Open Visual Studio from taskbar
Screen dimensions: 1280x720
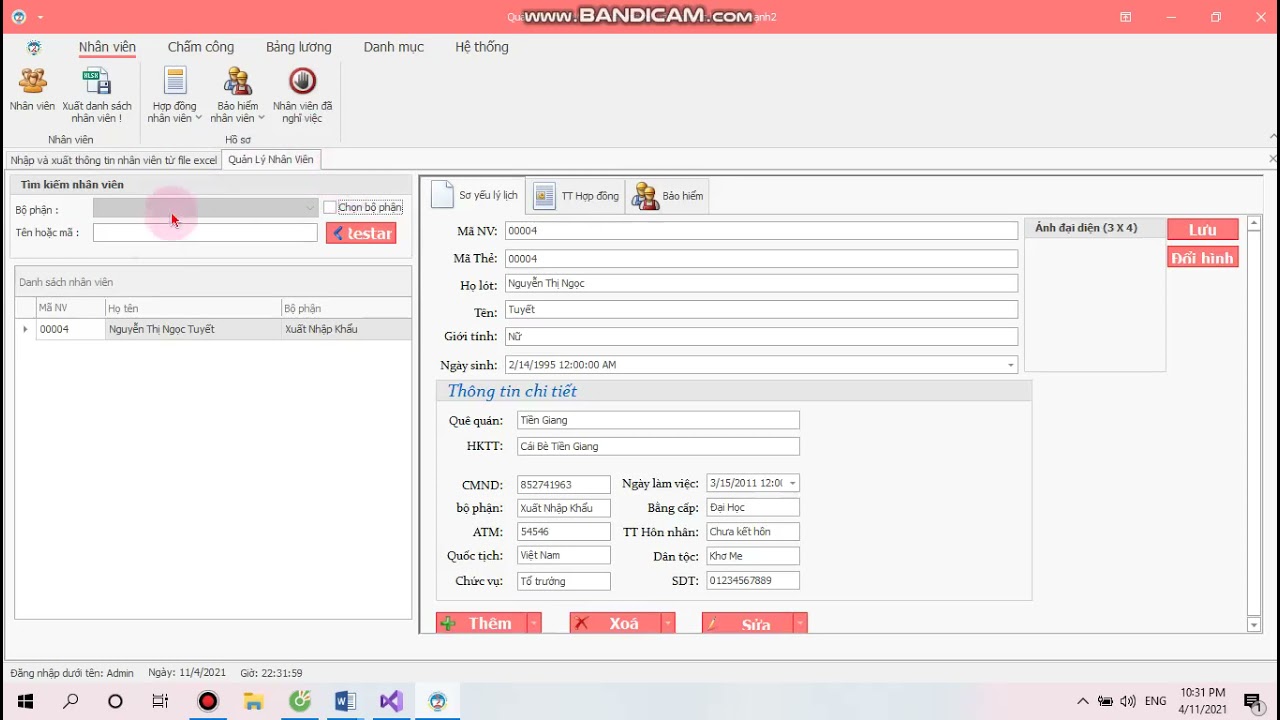pyautogui.click(x=391, y=701)
